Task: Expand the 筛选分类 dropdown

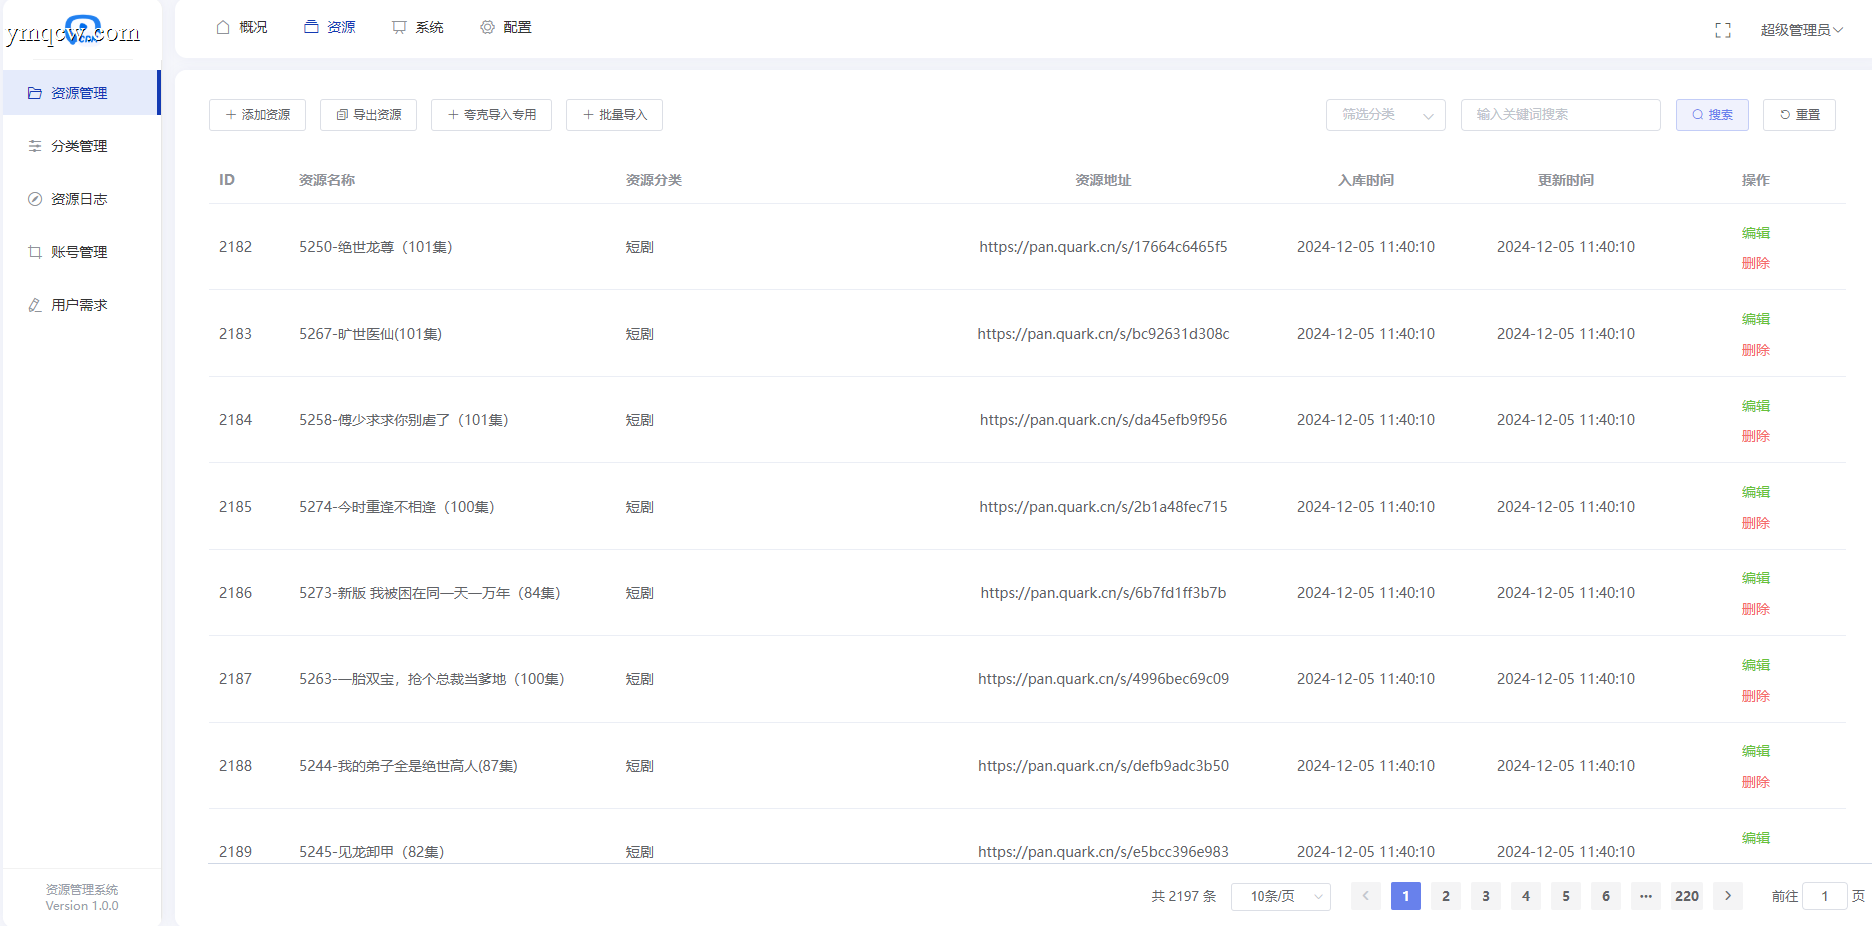Action: 1385,115
